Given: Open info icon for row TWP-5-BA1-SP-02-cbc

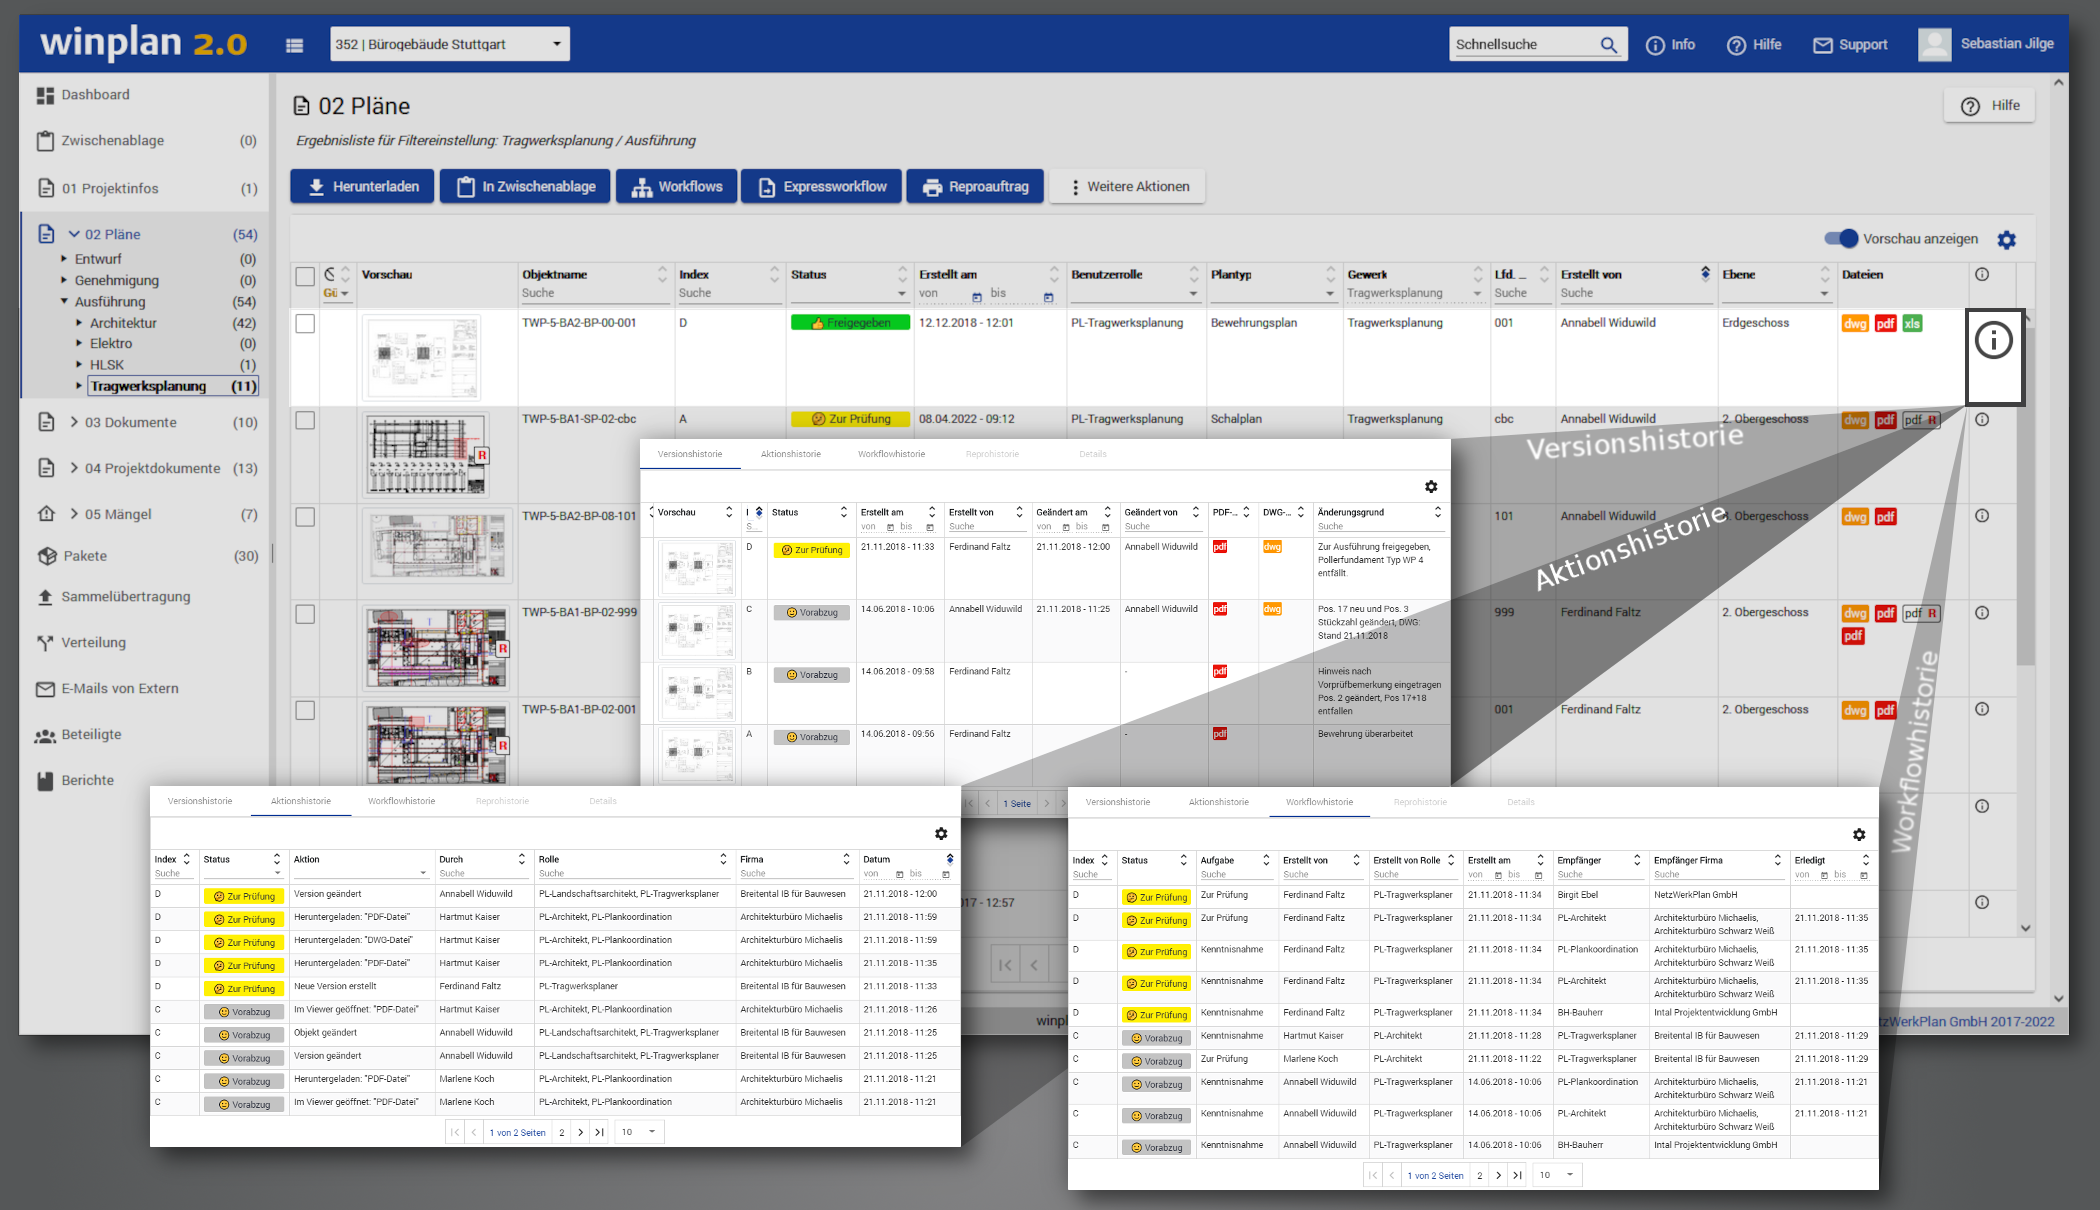Looking at the screenshot, I should (1981, 420).
